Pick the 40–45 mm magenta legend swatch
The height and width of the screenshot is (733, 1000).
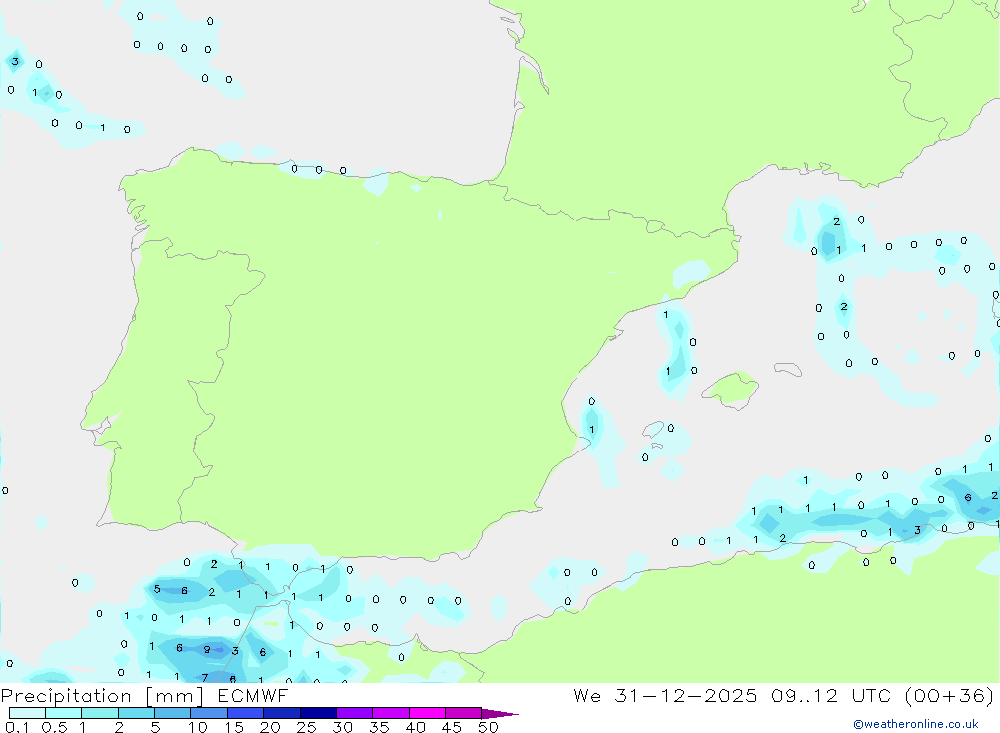click(x=427, y=713)
